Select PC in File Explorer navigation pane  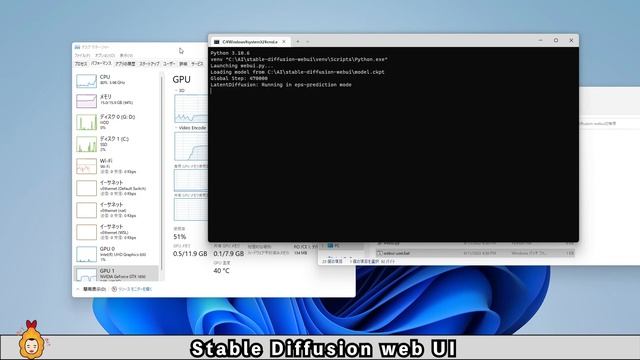point(342,246)
